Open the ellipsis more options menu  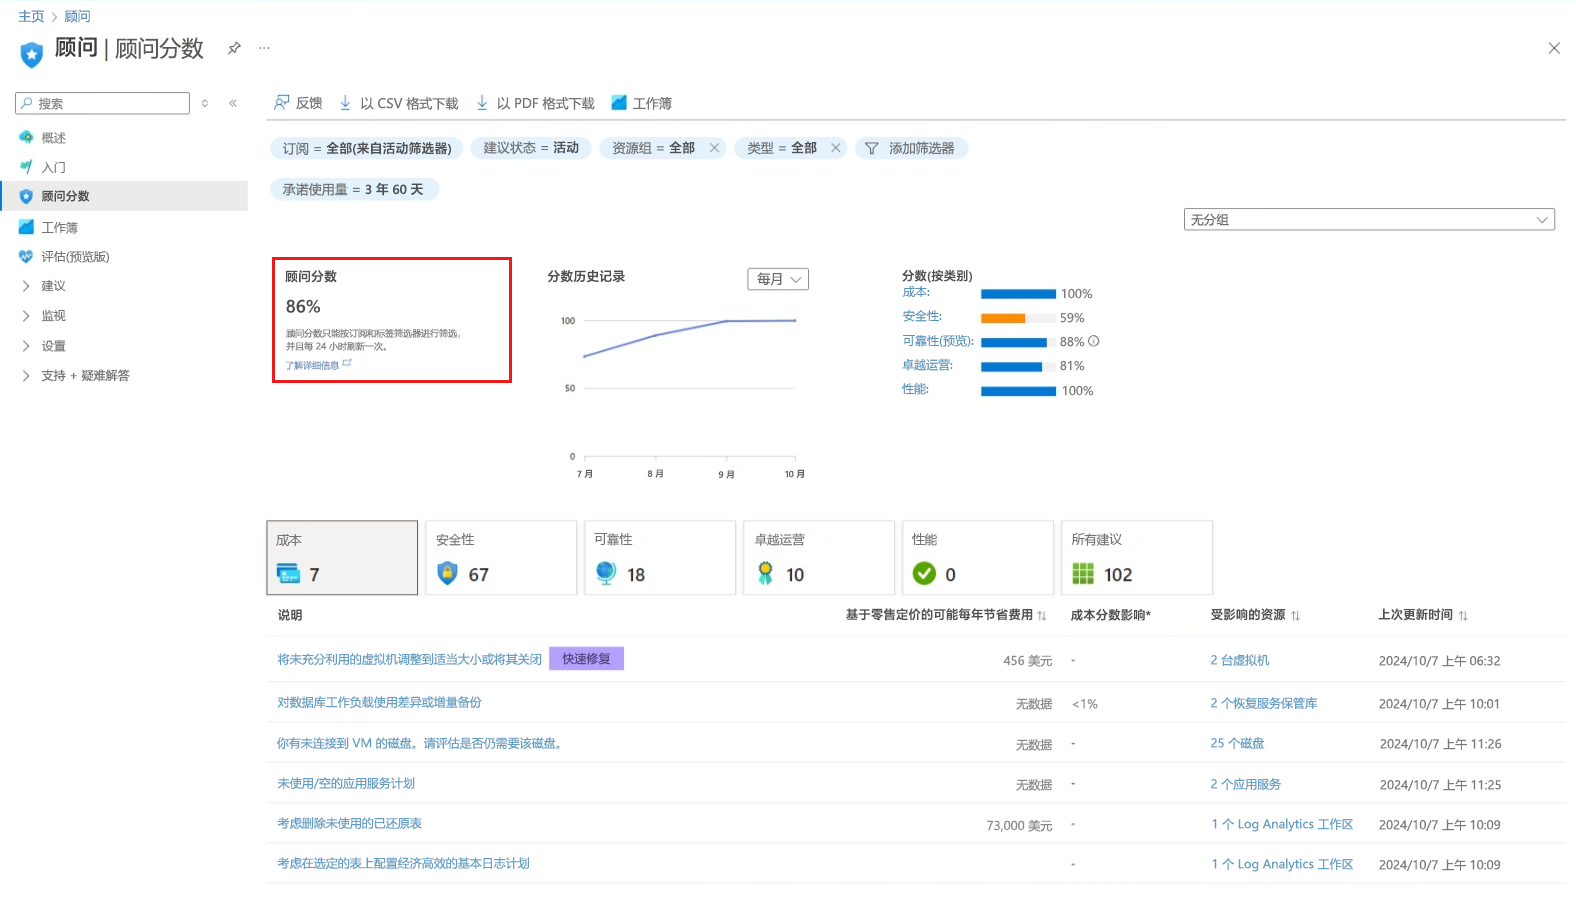click(264, 48)
